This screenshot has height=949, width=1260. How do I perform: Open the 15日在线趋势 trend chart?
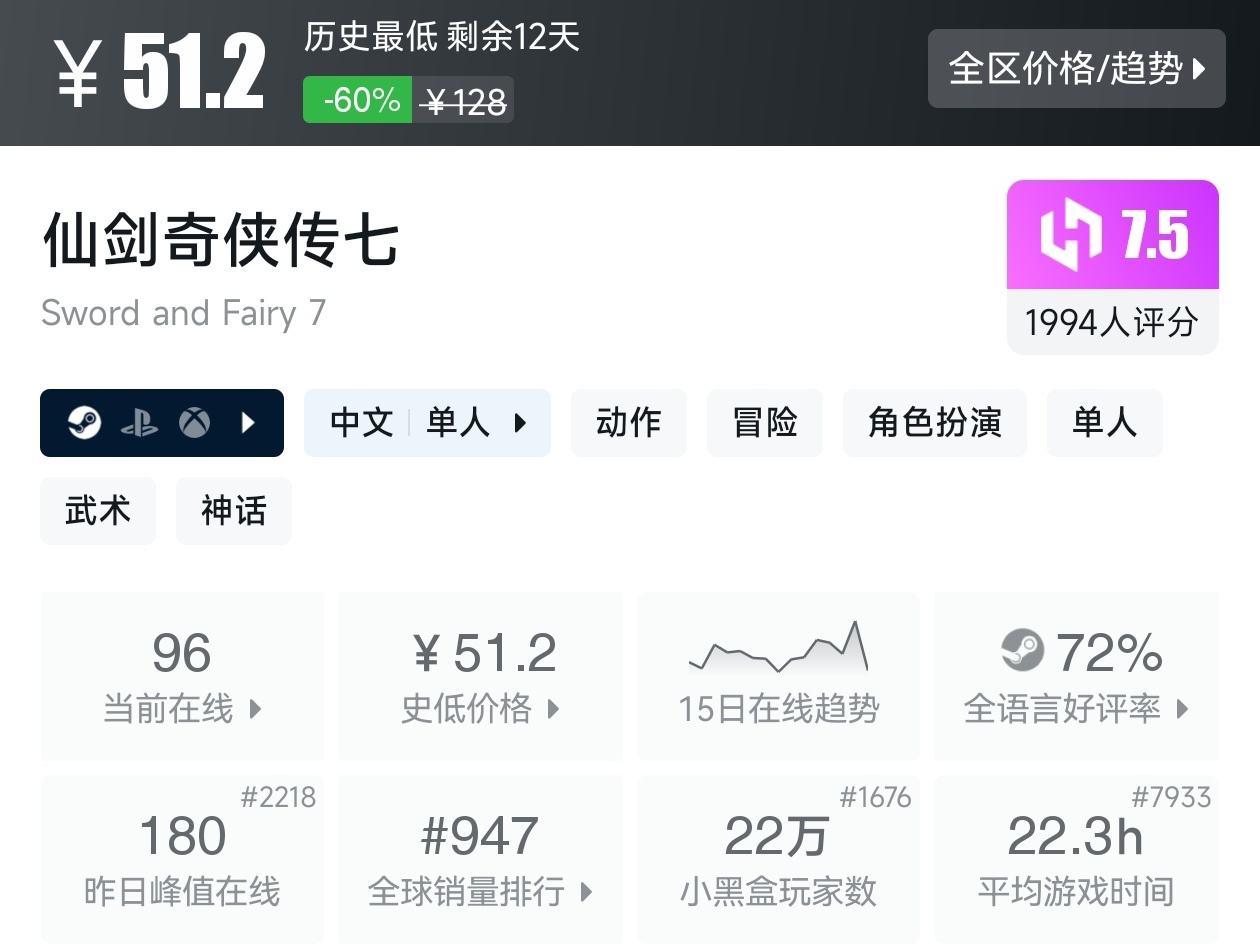(778, 677)
